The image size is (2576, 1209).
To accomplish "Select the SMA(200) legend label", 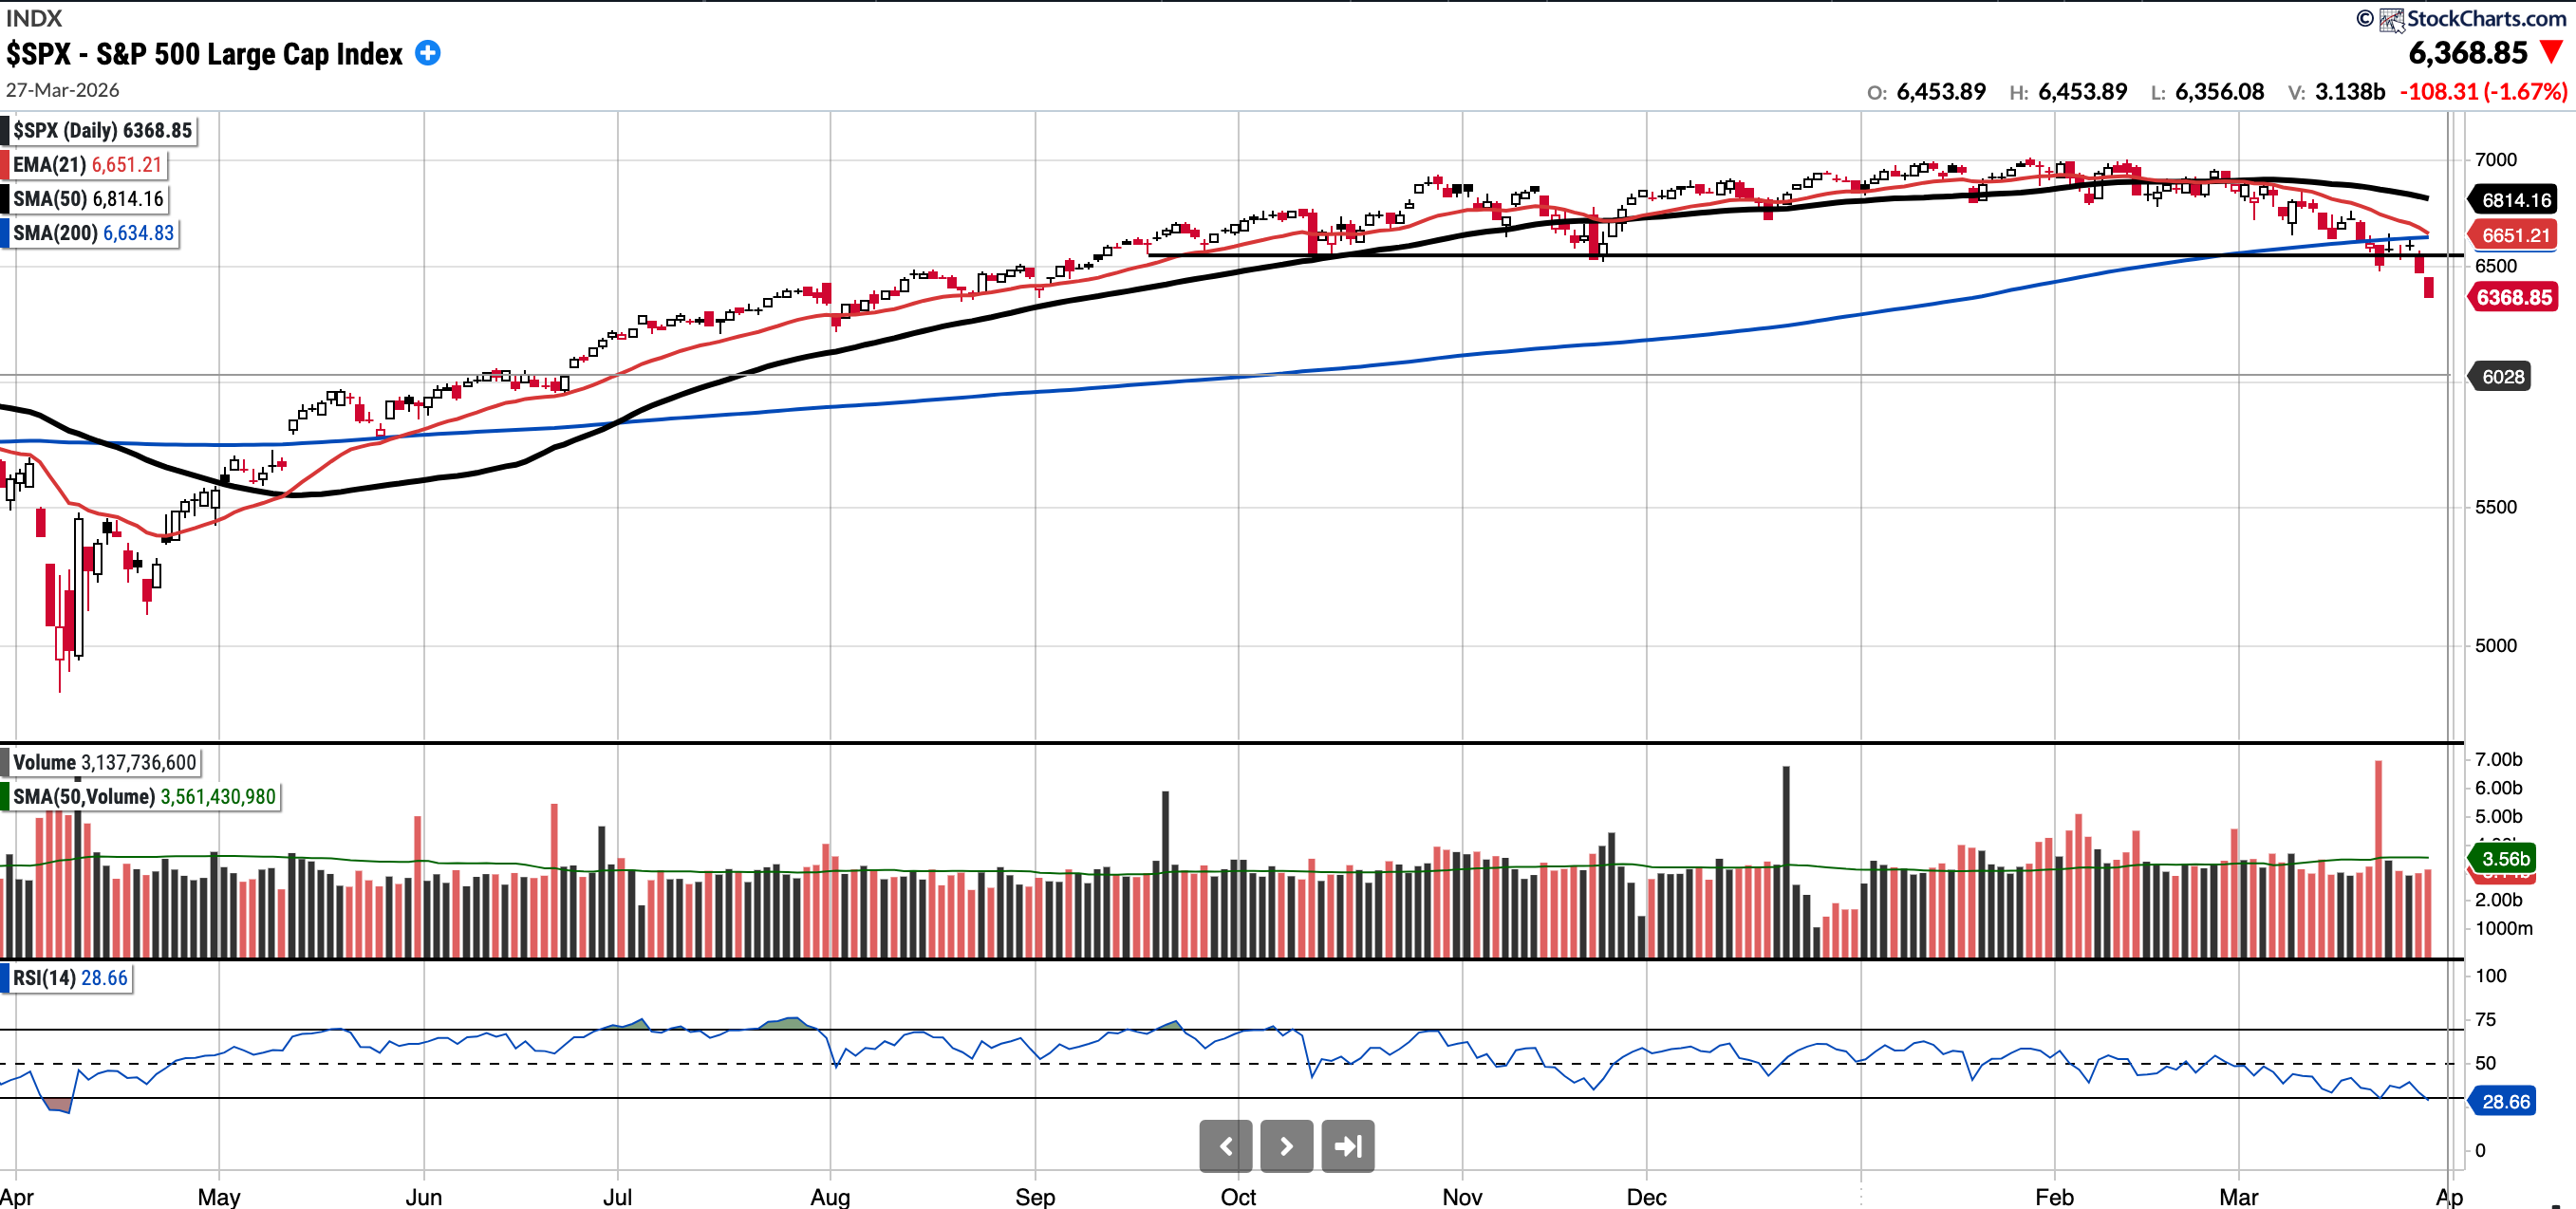I will [93, 233].
